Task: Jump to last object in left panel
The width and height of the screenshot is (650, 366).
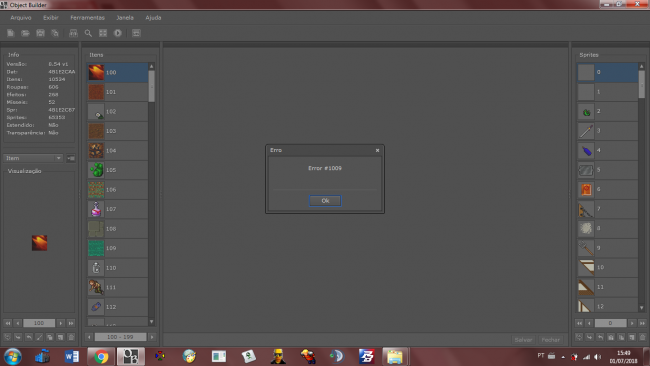Action: click(71, 323)
